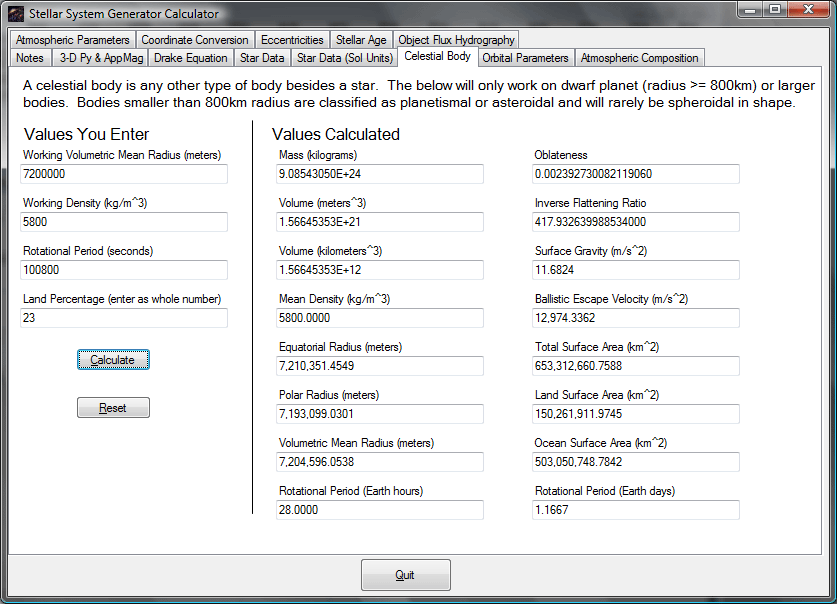
Task: Click the Oblateness result field
Action: click(x=636, y=174)
